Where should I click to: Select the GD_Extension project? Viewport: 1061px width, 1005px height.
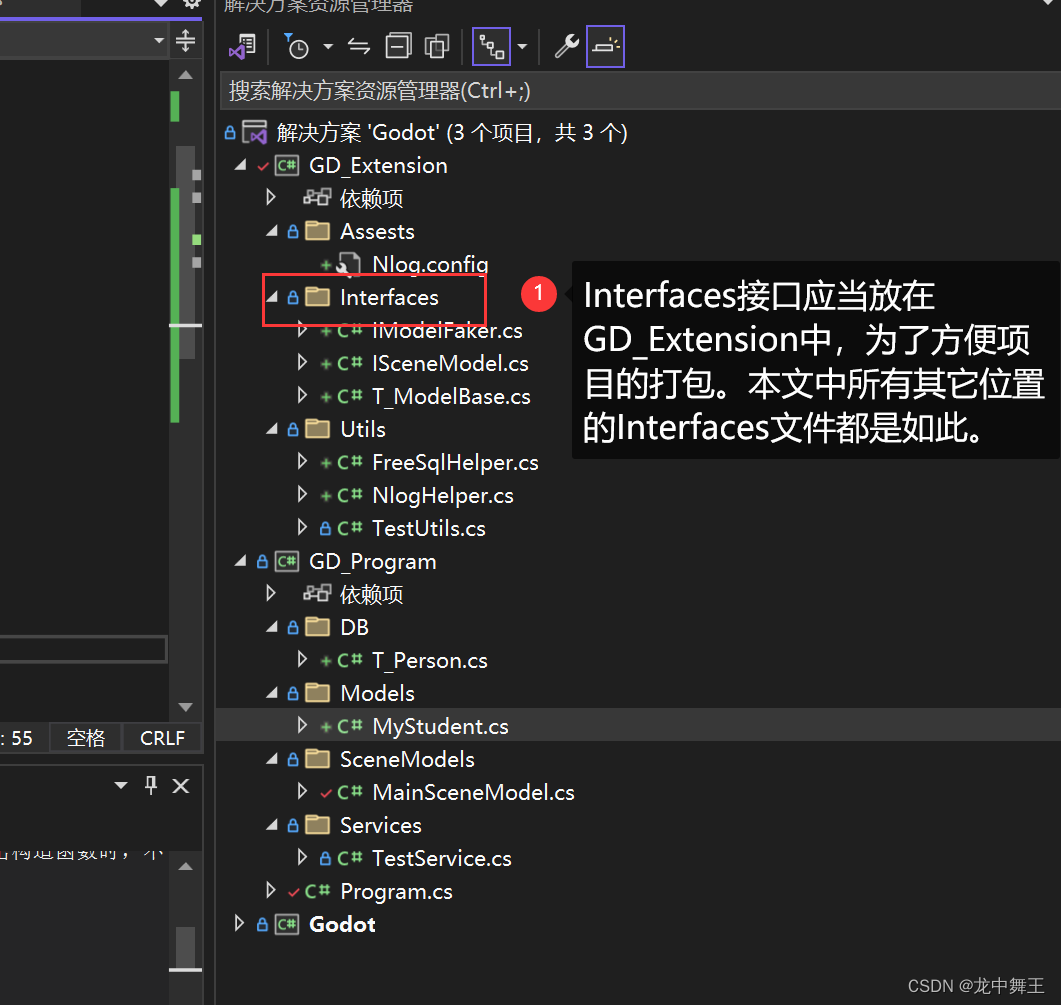point(378,166)
